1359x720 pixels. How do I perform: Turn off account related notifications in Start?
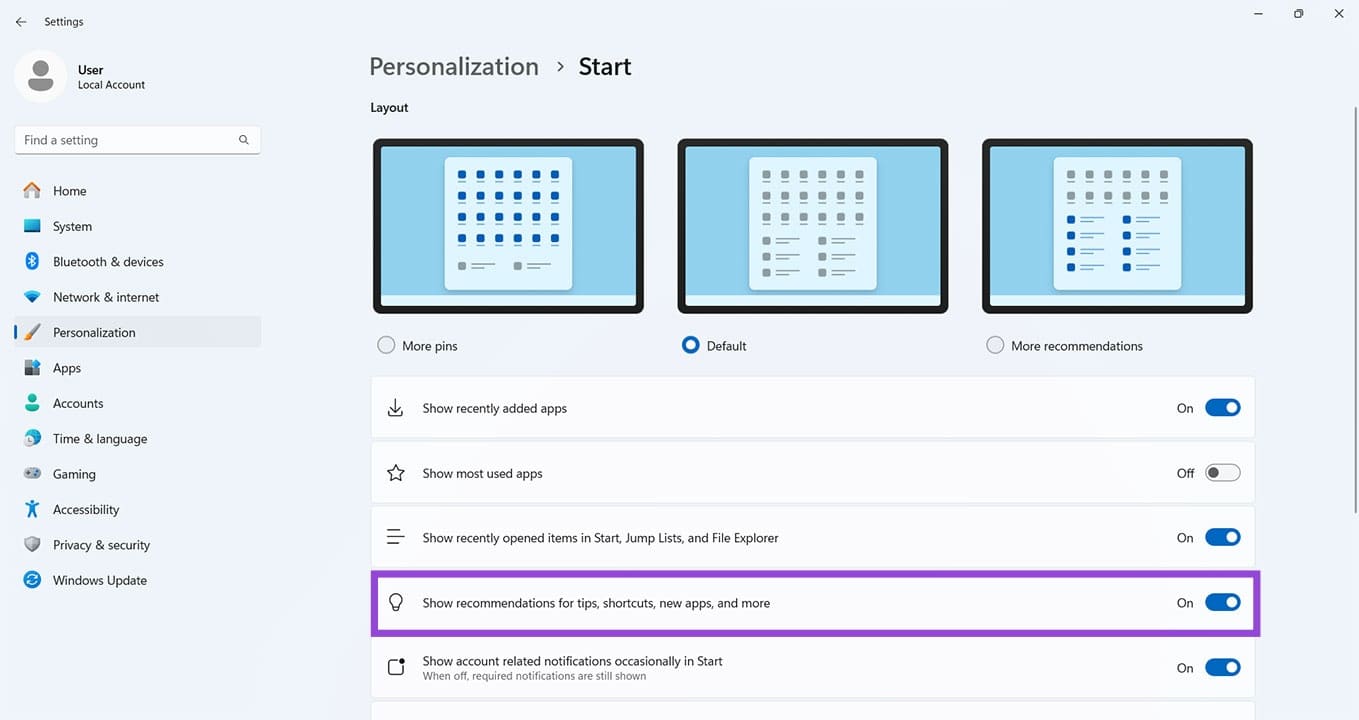click(1222, 667)
